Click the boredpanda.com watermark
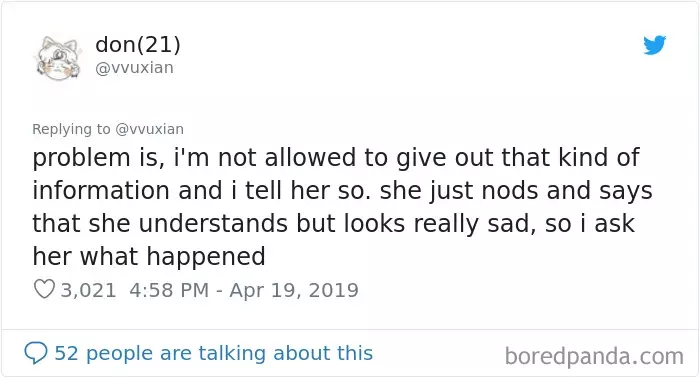 click(x=594, y=356)
